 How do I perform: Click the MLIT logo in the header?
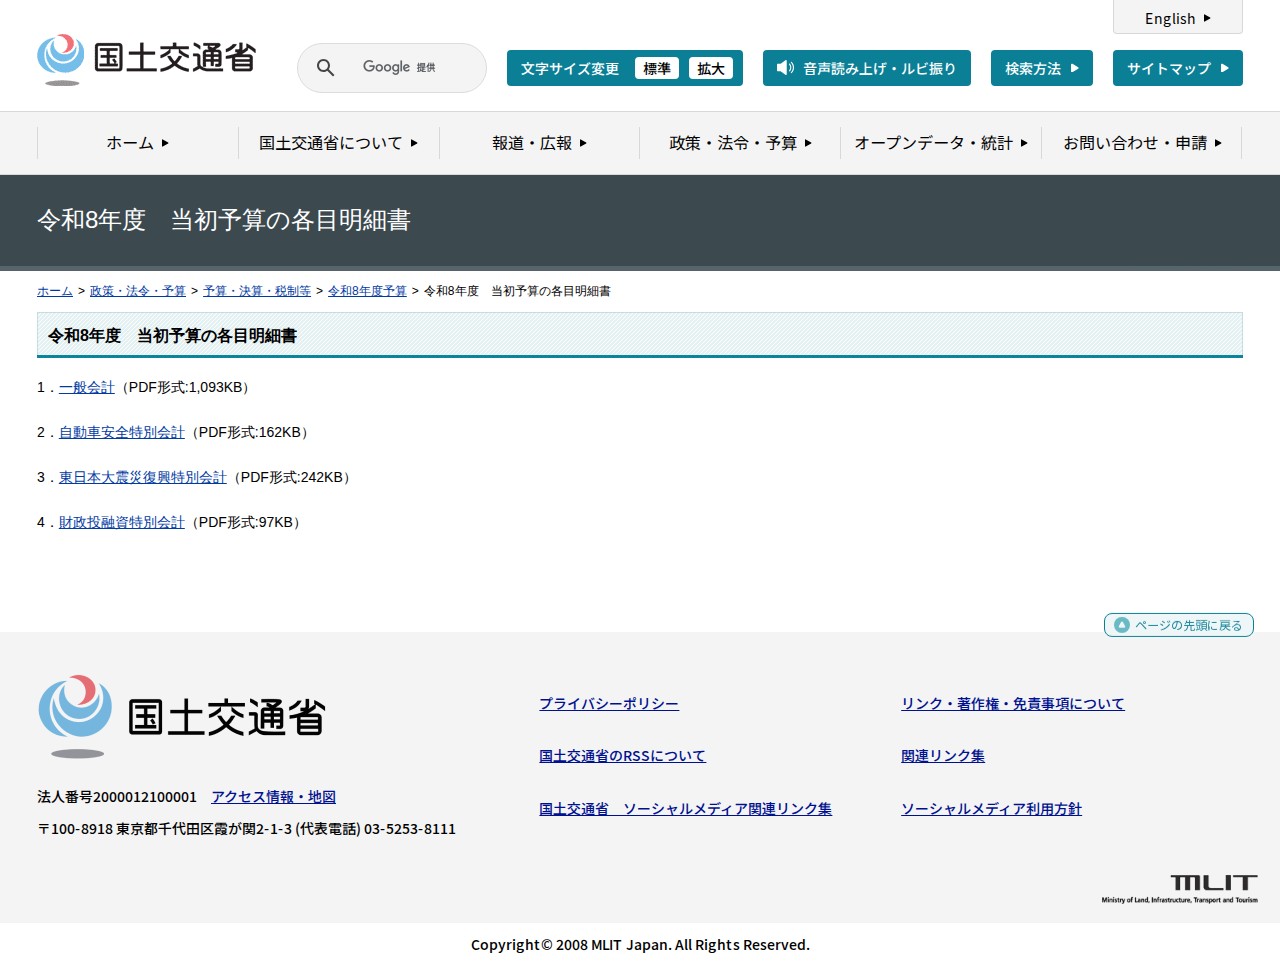click(x=147, y=59)
